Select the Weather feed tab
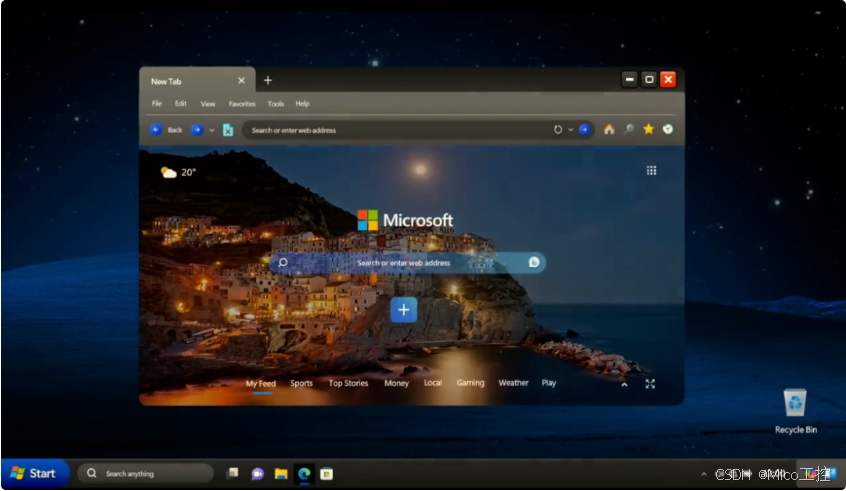Screen dimensions: 846x491 coord(513,383)
